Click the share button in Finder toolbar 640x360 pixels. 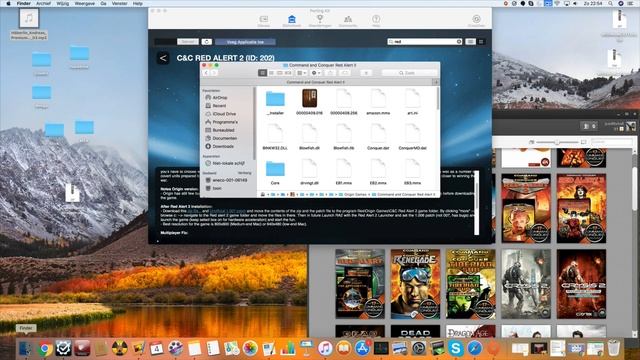pyautogui.click(x=330, y=73)
